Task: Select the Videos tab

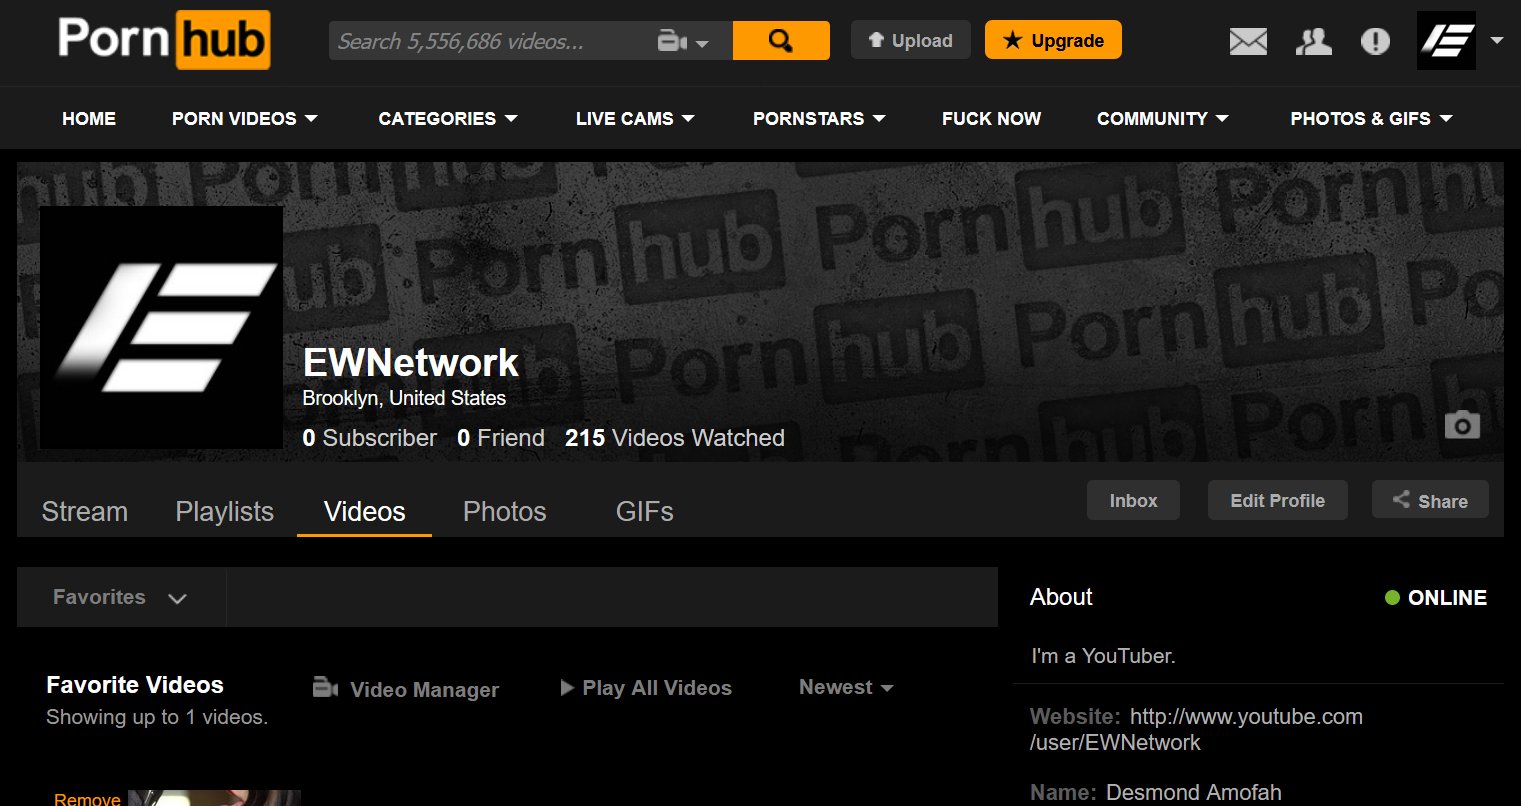Action: (365, 511)
